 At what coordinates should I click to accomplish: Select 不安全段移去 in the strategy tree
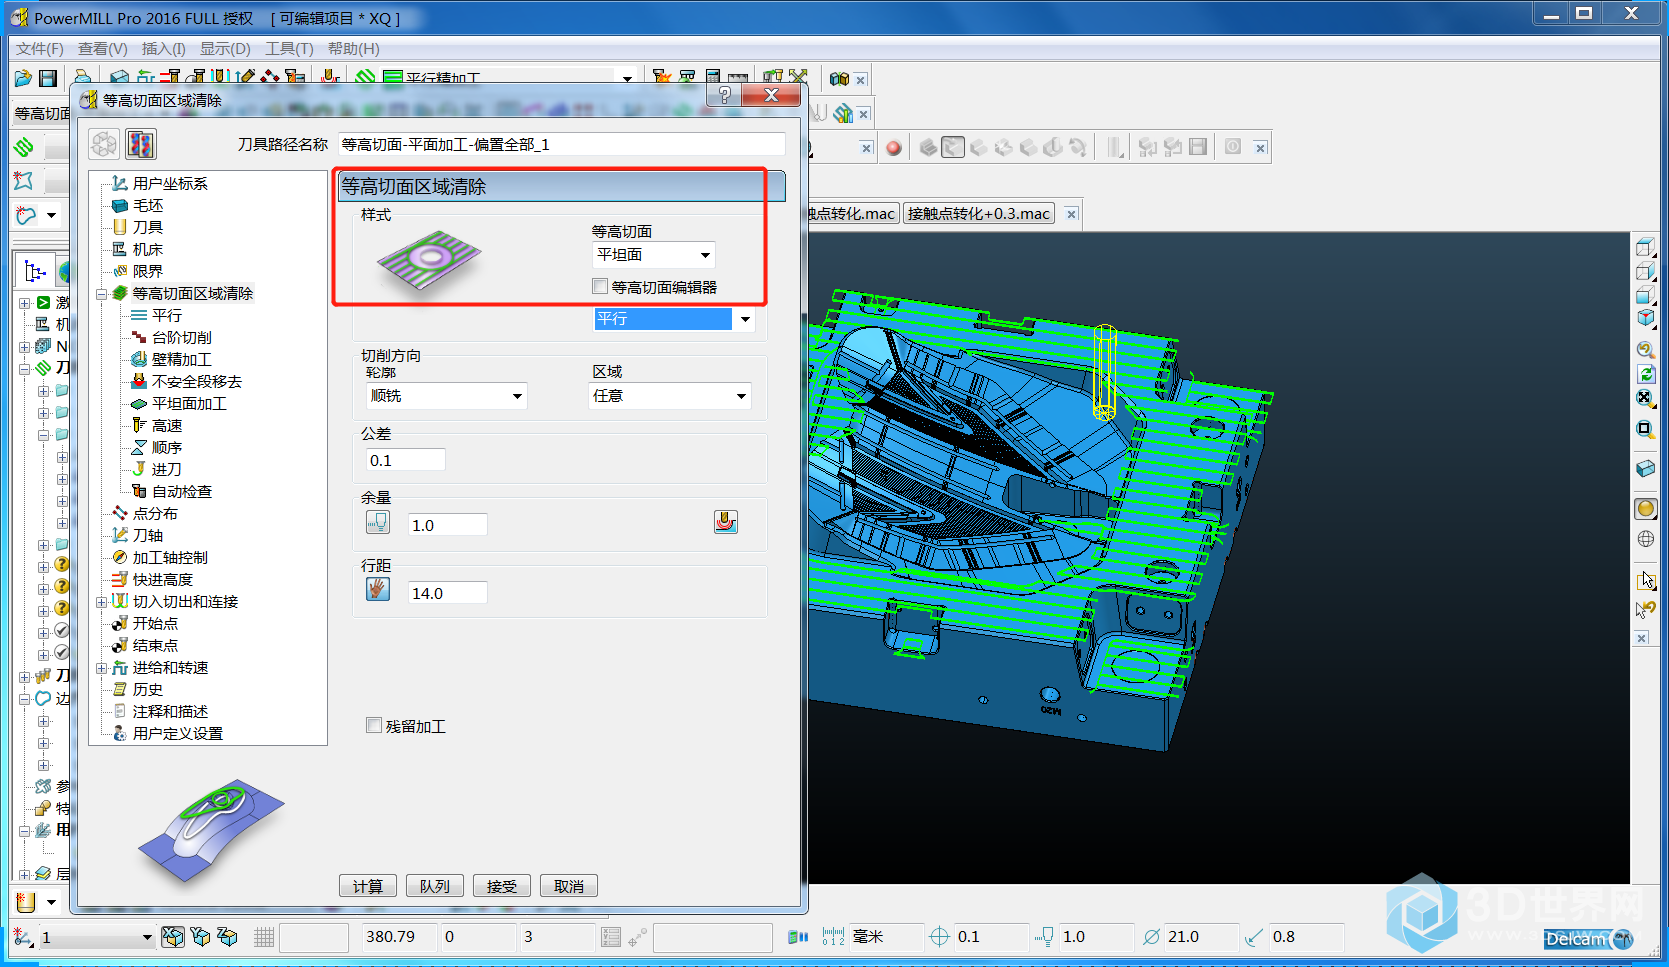[x=196, y=382]
